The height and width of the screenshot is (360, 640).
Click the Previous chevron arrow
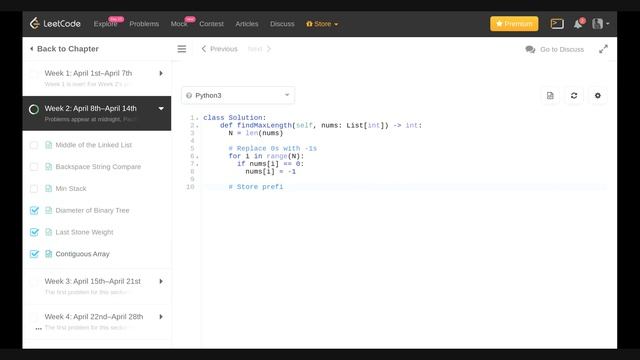tap(204, 49)
